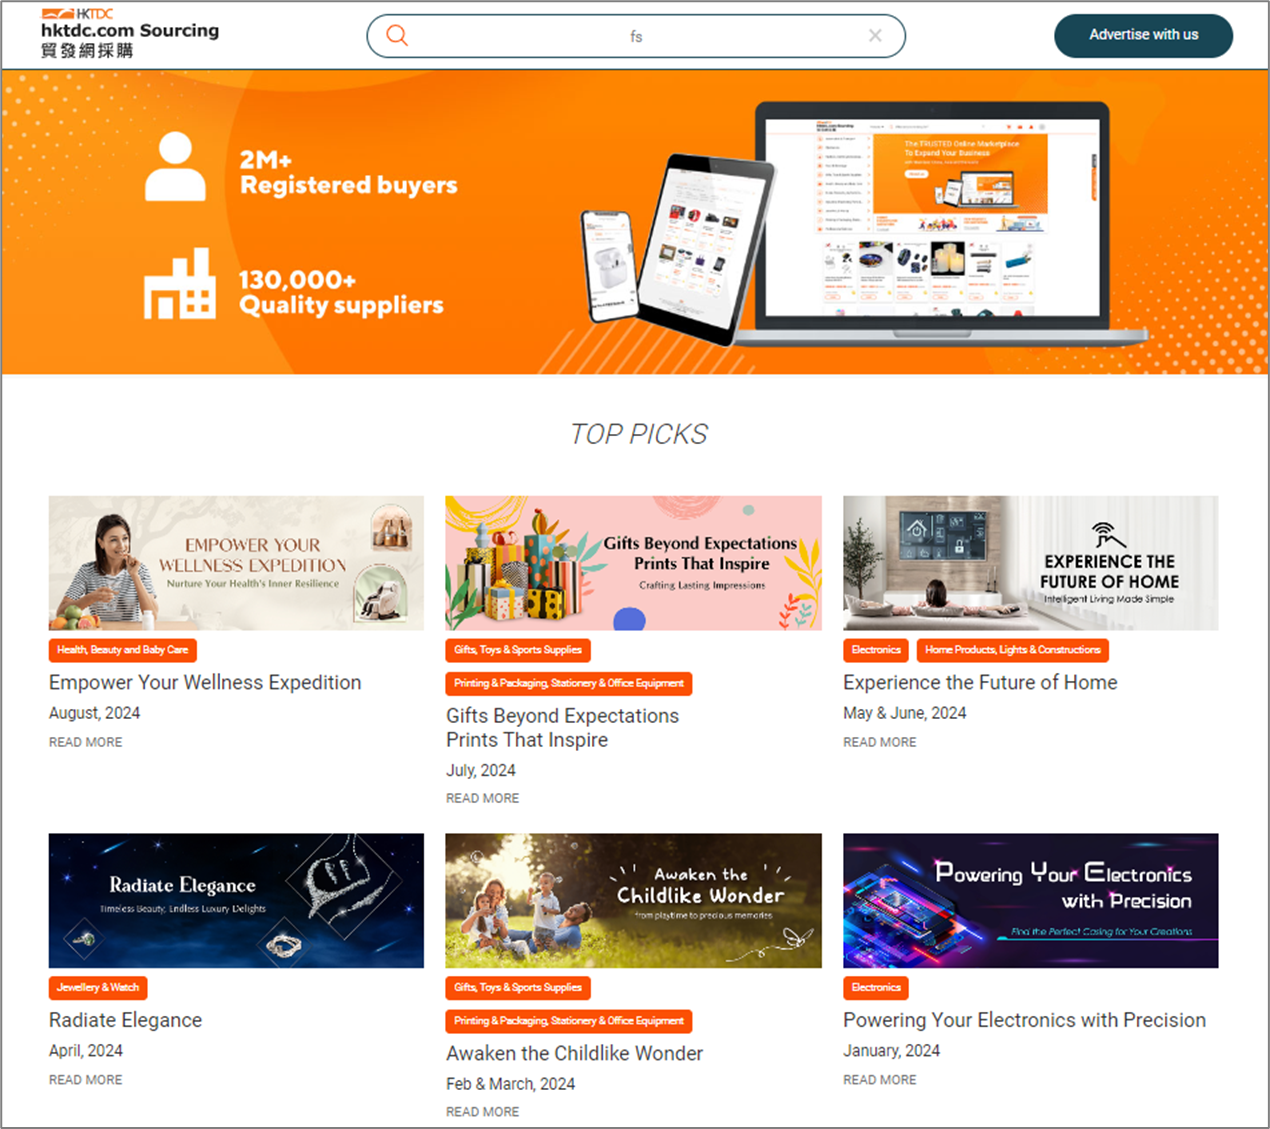Click the 'May & June, 2024' date text

pyautogui.click(x=905, y=713)
